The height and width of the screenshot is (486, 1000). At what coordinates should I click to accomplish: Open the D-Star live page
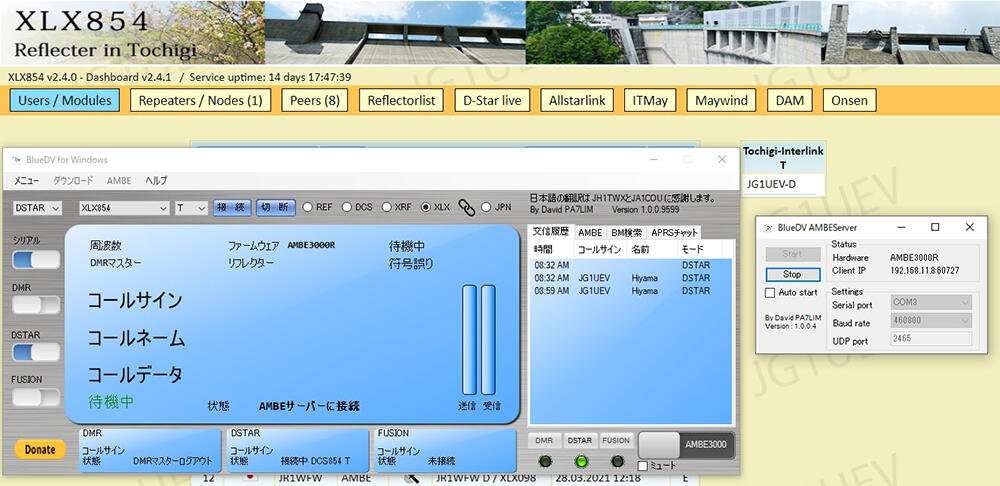pos(492,100)
